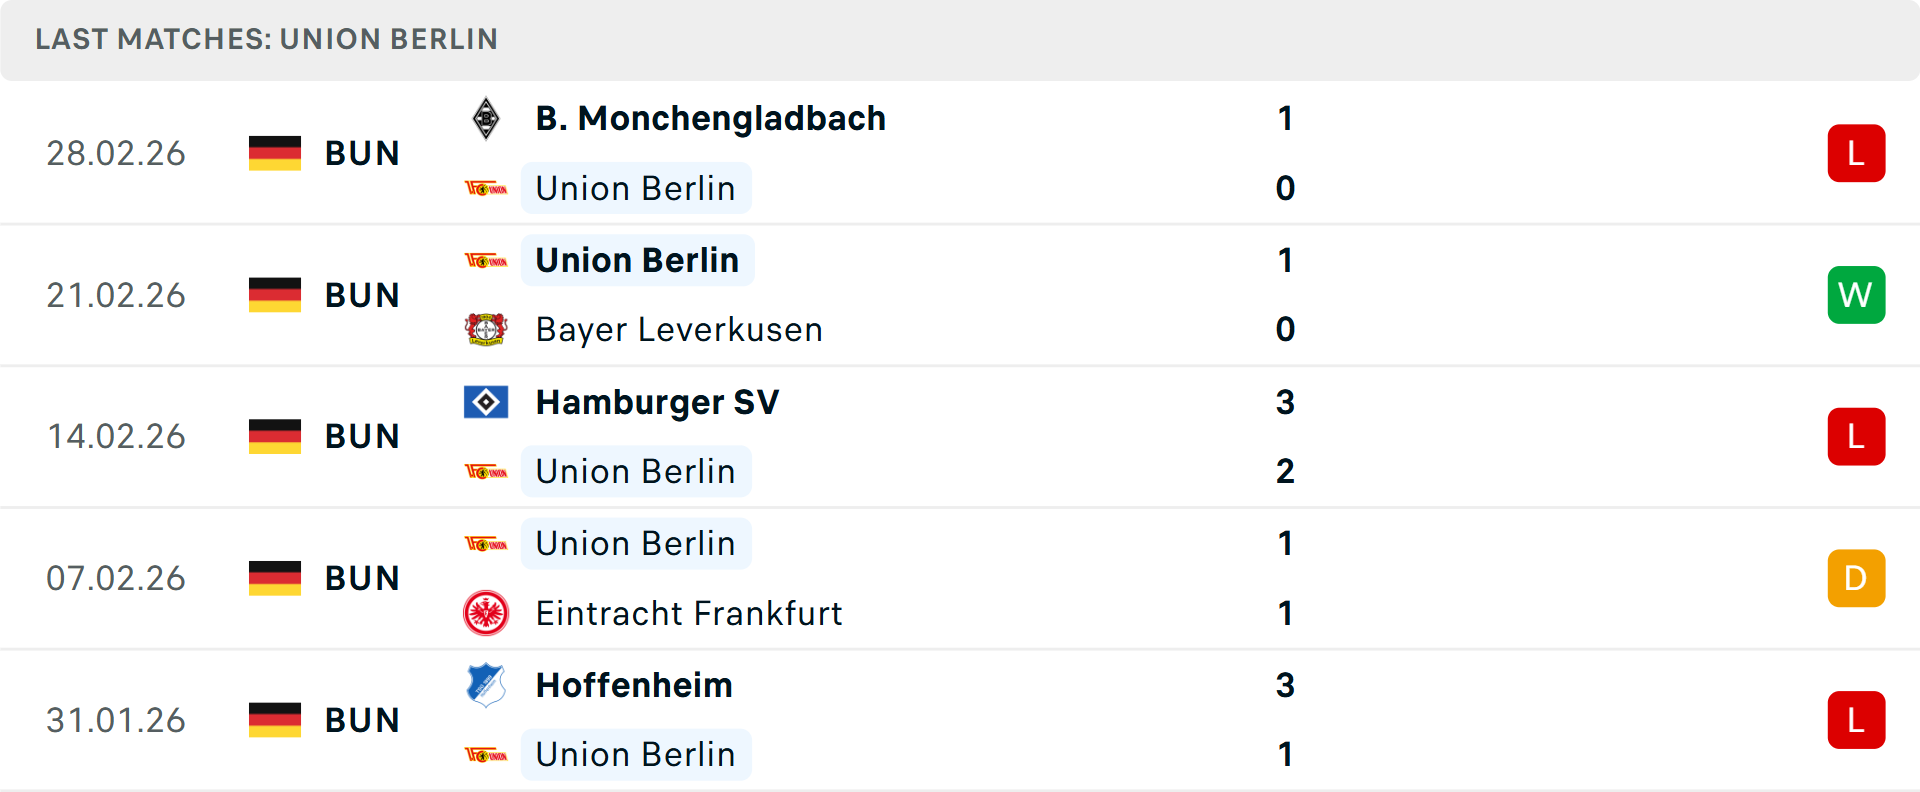This screenshot has width=1920, height=792.
Task: Click the Bayer Leverkusen club badge
Action: tap(486, 330)
